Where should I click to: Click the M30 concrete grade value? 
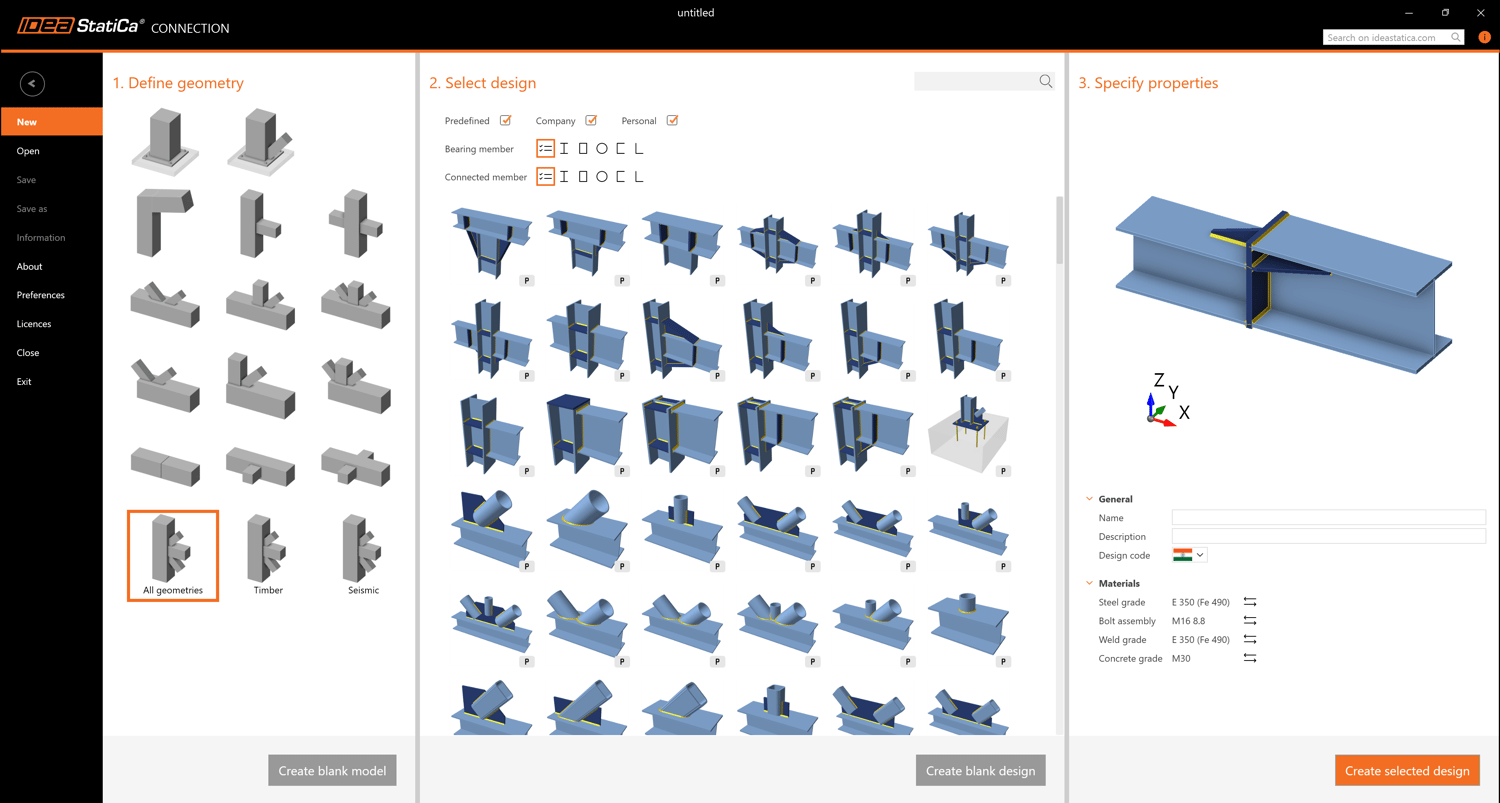click(x=1181, y=659)
